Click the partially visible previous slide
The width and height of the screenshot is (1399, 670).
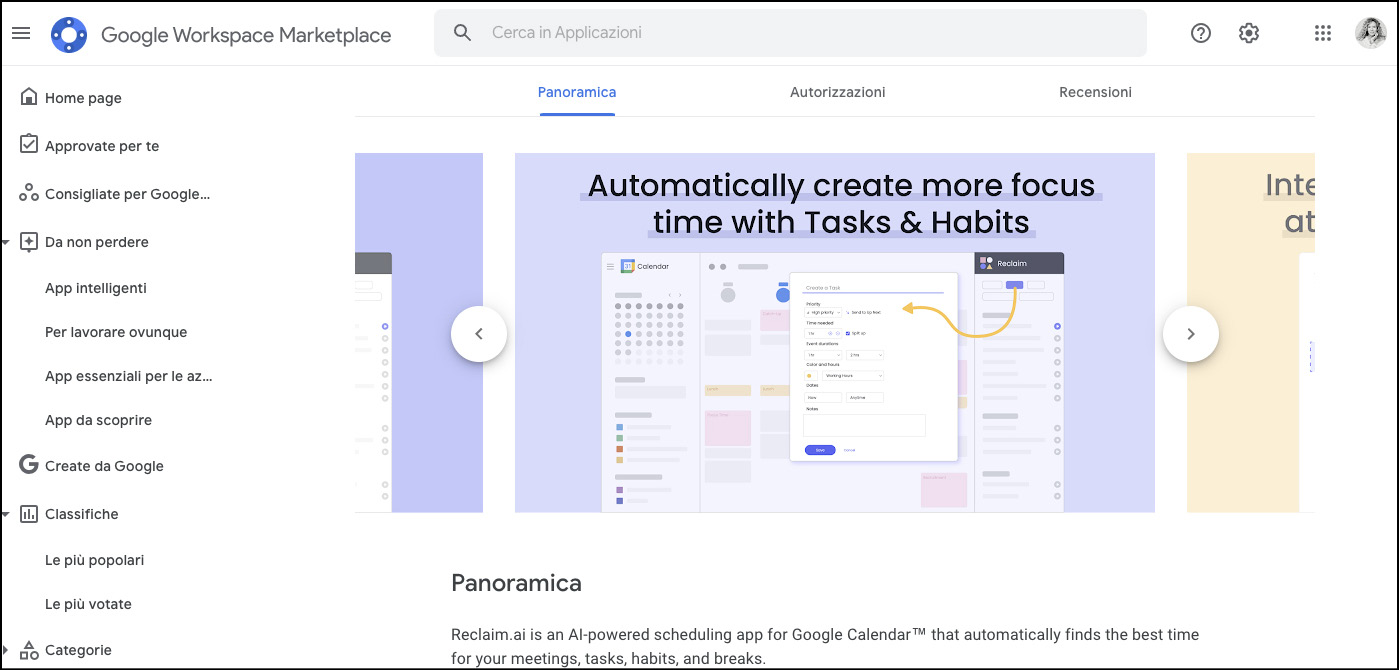419,333
